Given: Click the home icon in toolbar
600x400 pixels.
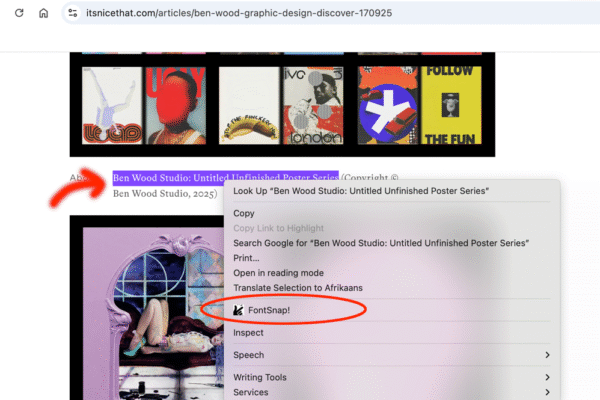Looking at the screenshot, I should tap(43, 13).
